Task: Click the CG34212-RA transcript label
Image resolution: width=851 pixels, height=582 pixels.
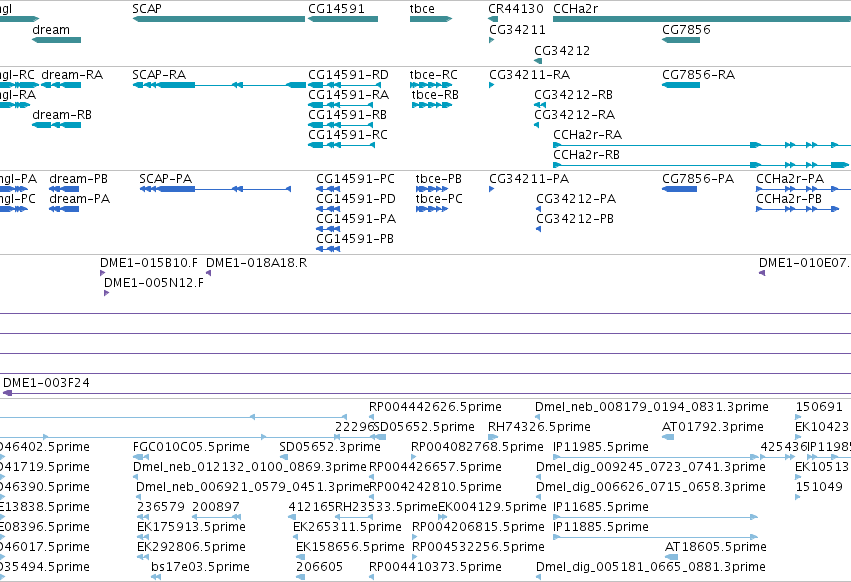Action: [574, 115]
